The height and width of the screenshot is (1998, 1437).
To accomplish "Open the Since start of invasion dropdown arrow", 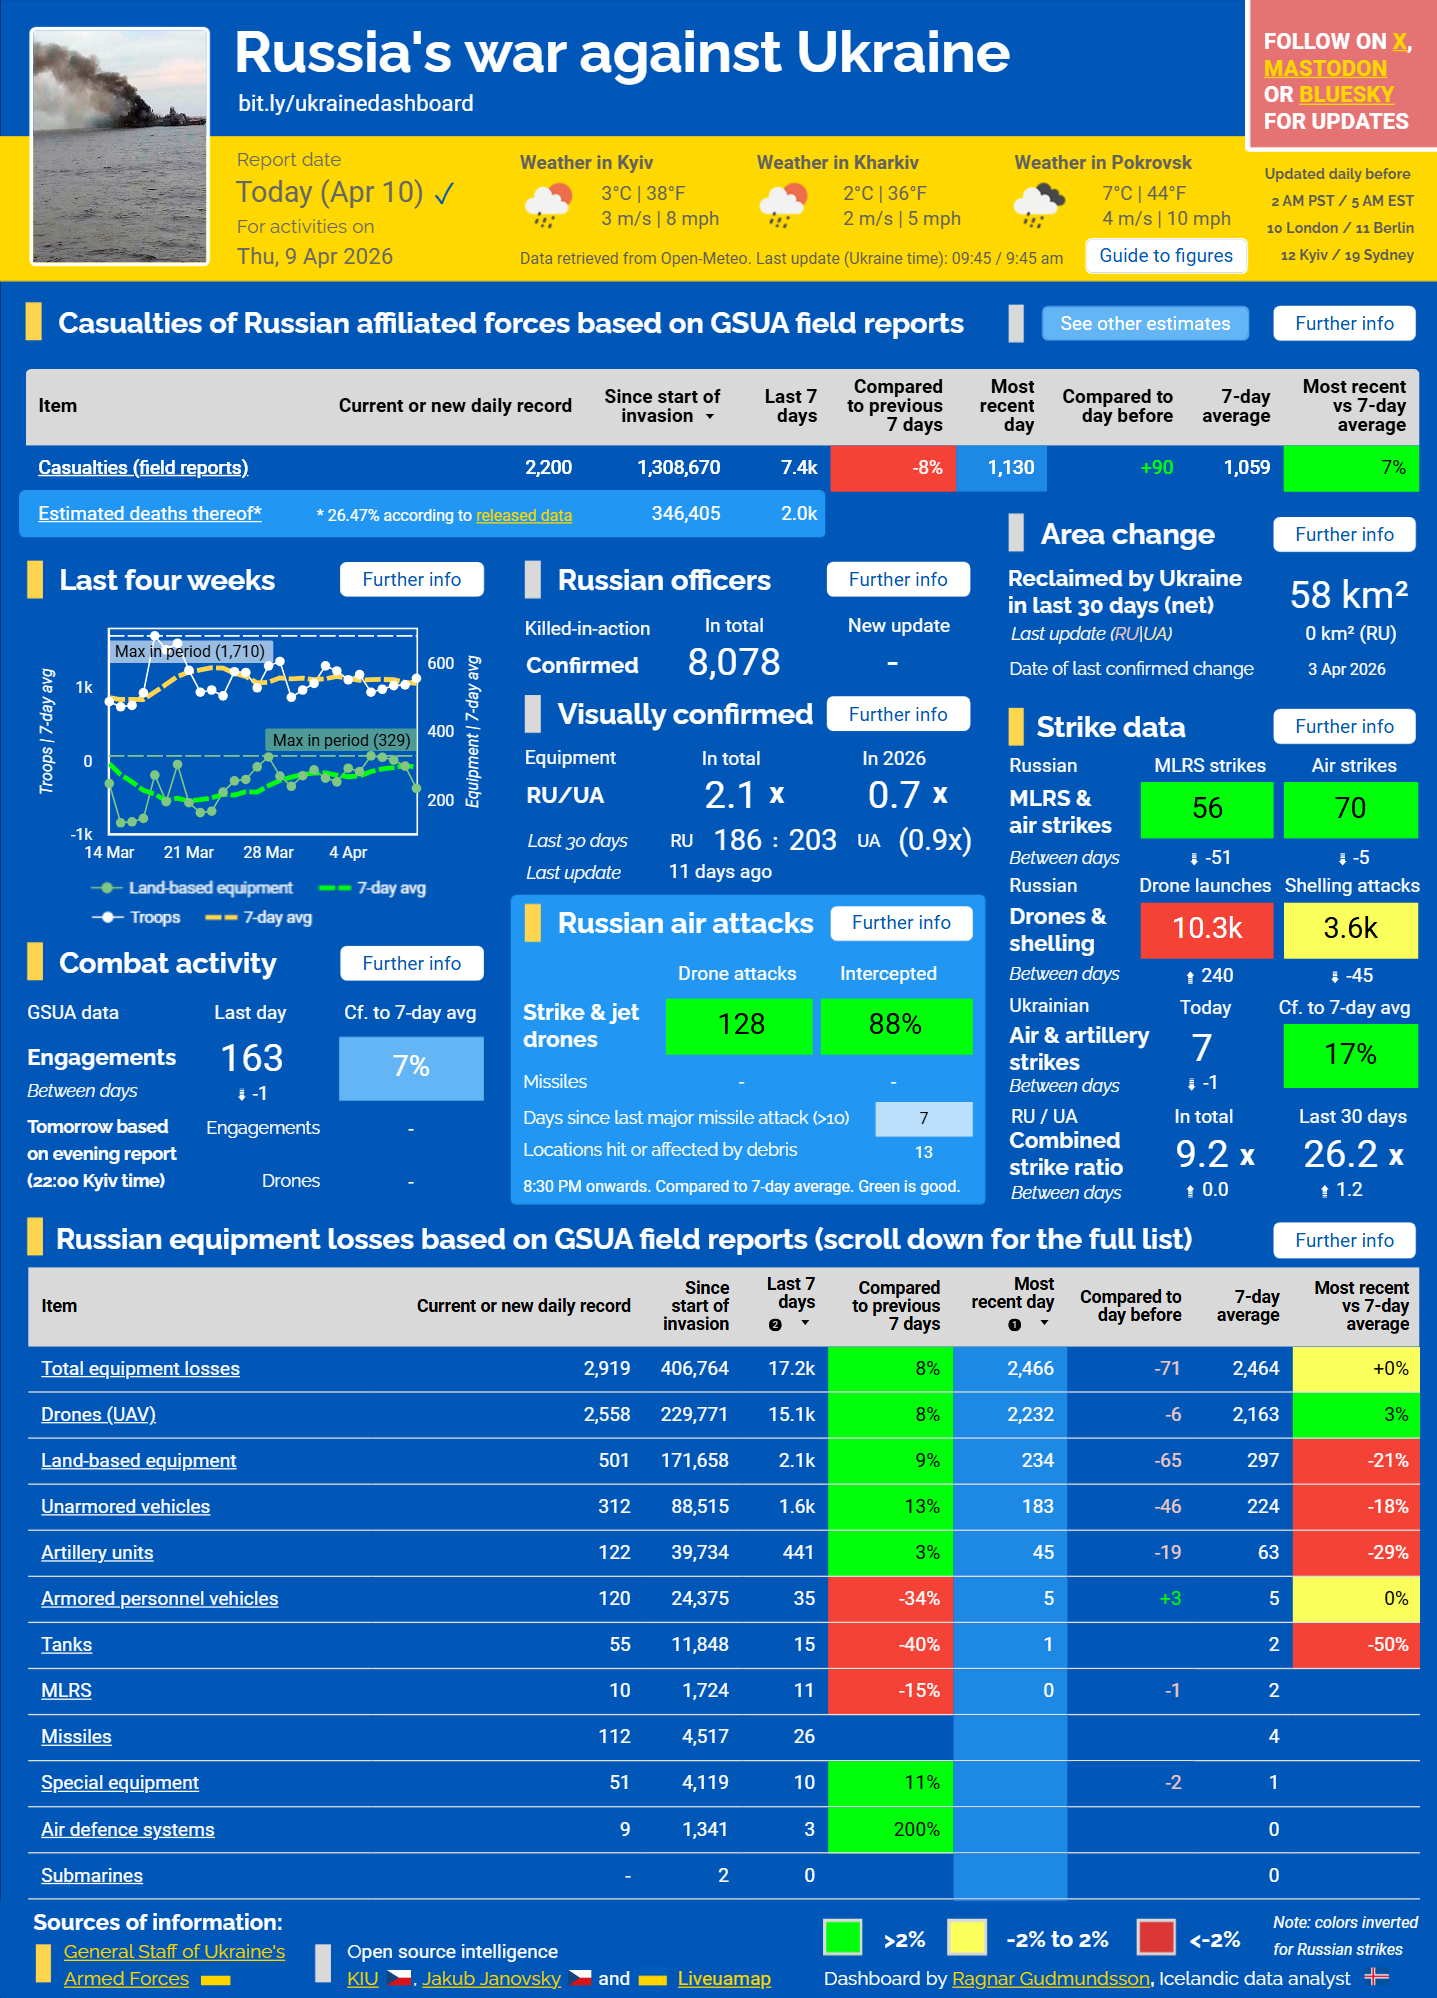I will click(710, 417).
